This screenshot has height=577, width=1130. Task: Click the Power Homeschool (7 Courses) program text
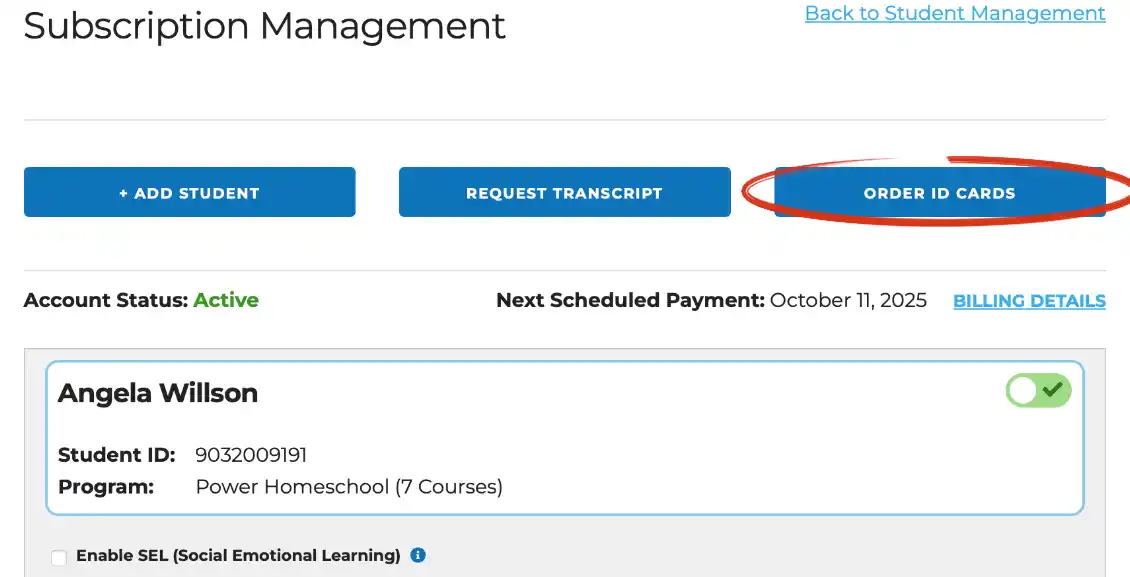(x=350, y=487)
